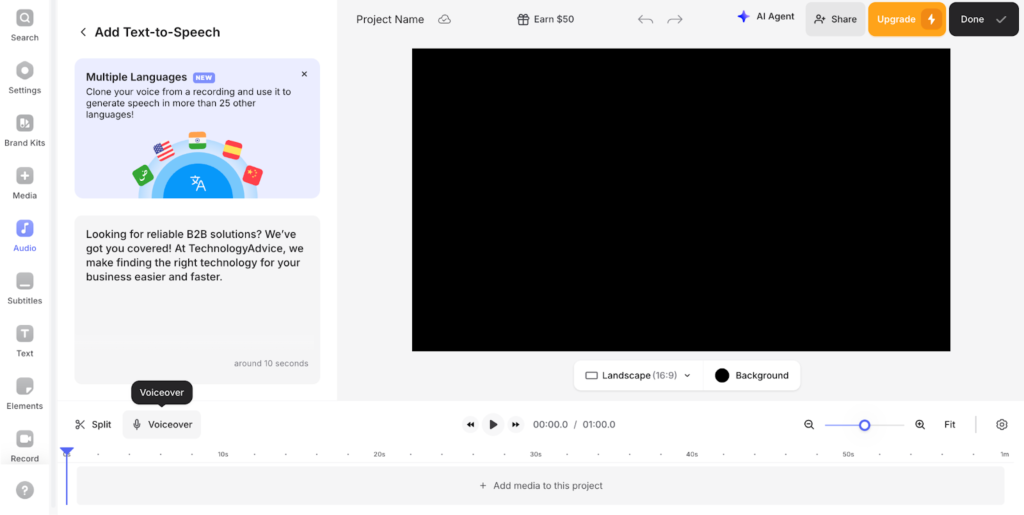This screenshot has height=515, width=1024.
Task: Click into the text-to-speech script box
Action: tap(197, 300)
